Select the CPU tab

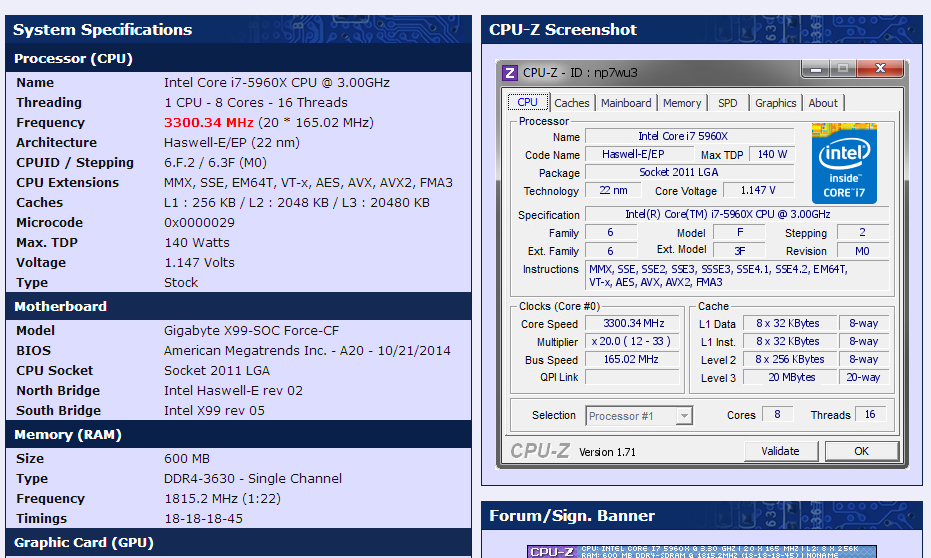527,102
